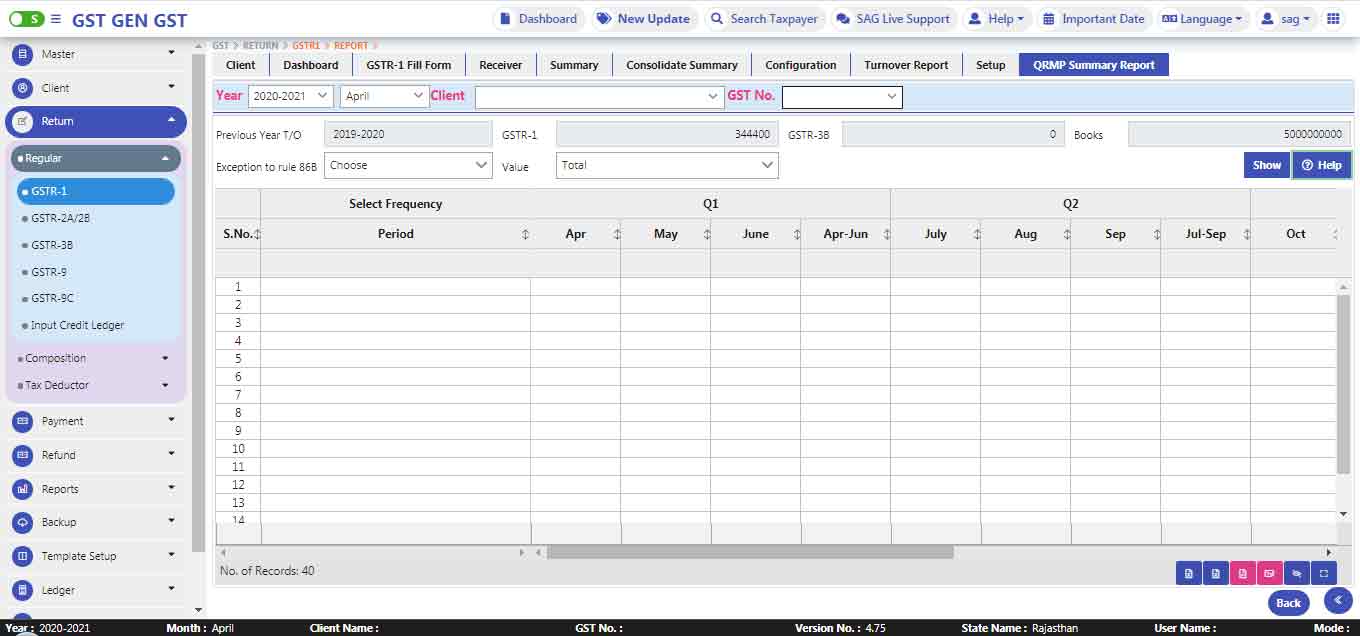Click the fullscreen expand icon below the table

point(1323,573)
